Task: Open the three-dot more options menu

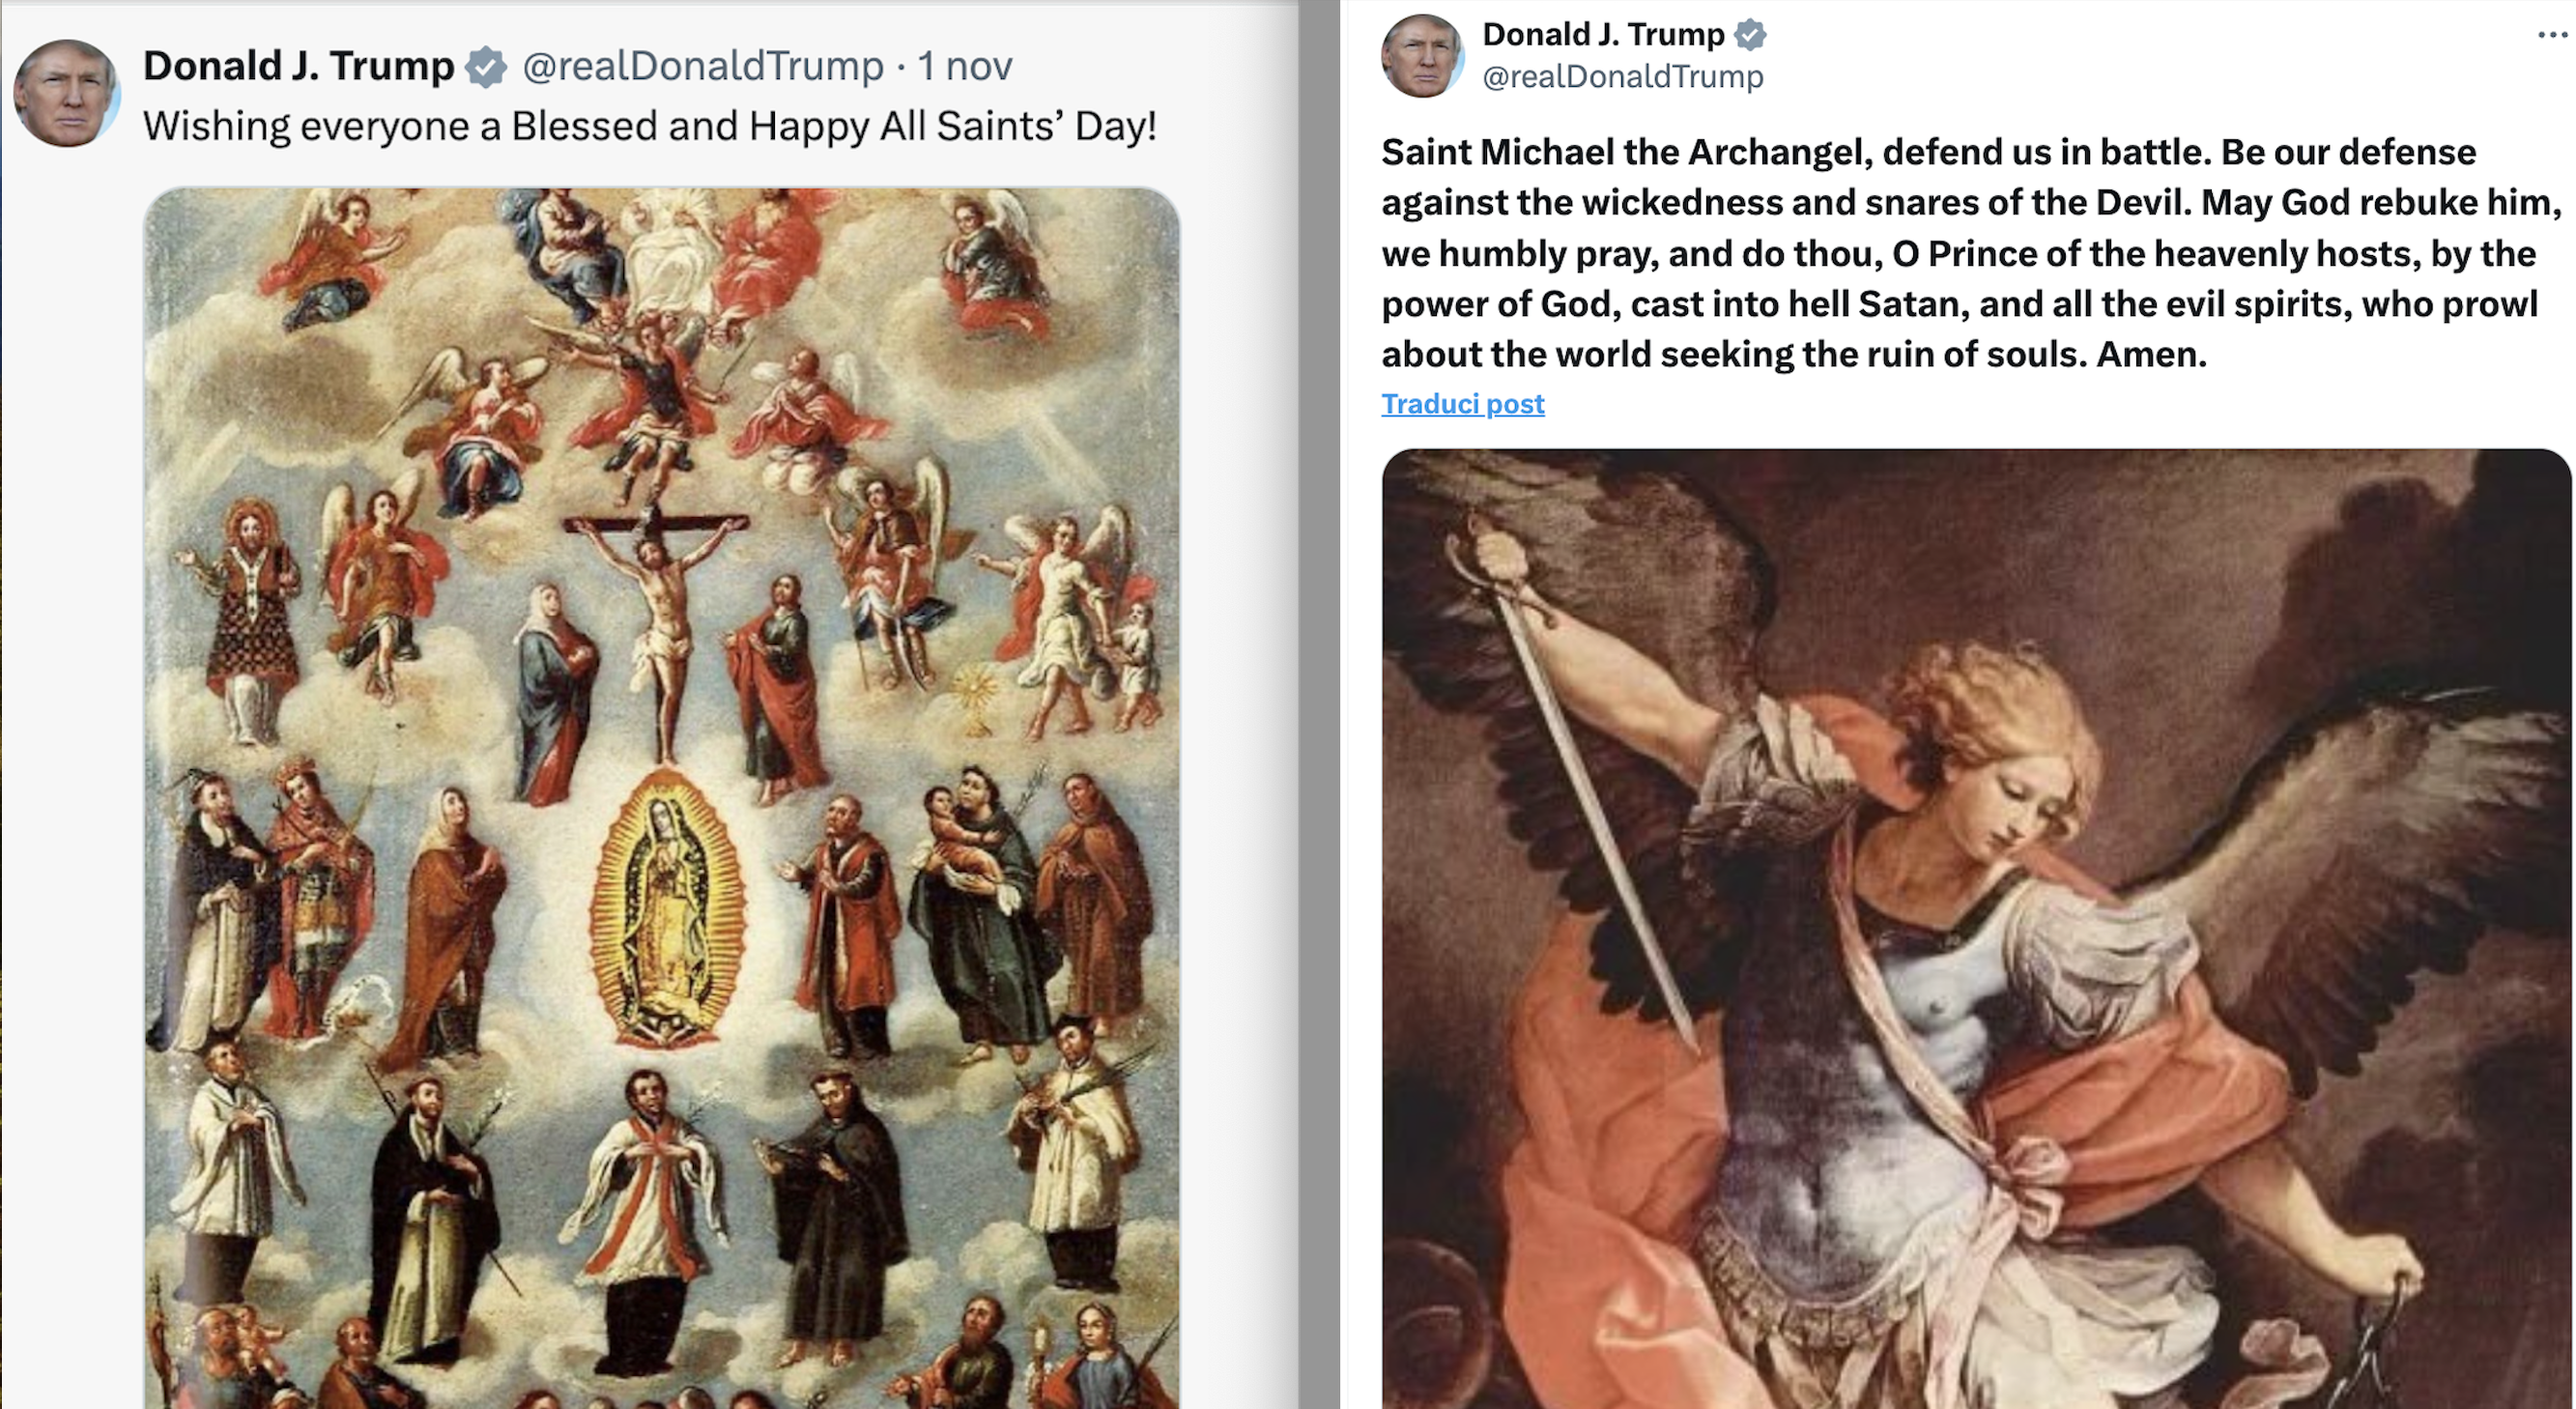Action: pos(2552,35)
